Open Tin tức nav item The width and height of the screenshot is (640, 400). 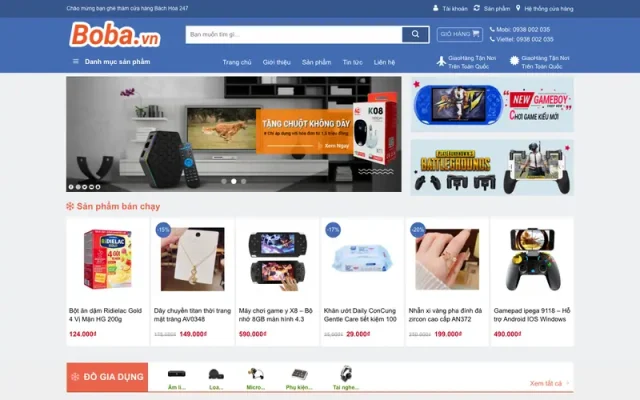[353, 62]
